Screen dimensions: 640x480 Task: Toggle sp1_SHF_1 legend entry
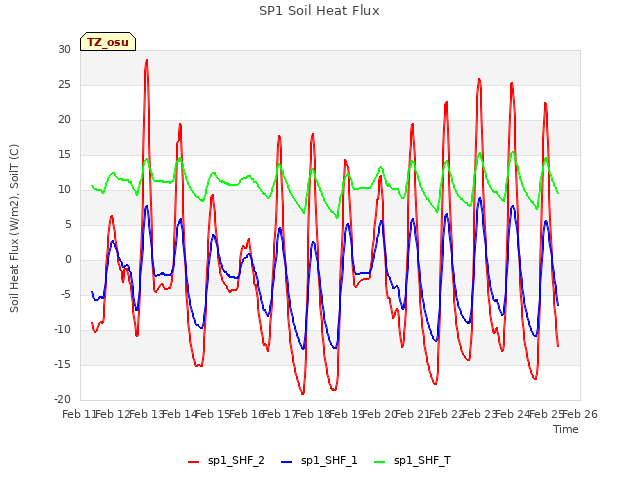click(319, 461)
